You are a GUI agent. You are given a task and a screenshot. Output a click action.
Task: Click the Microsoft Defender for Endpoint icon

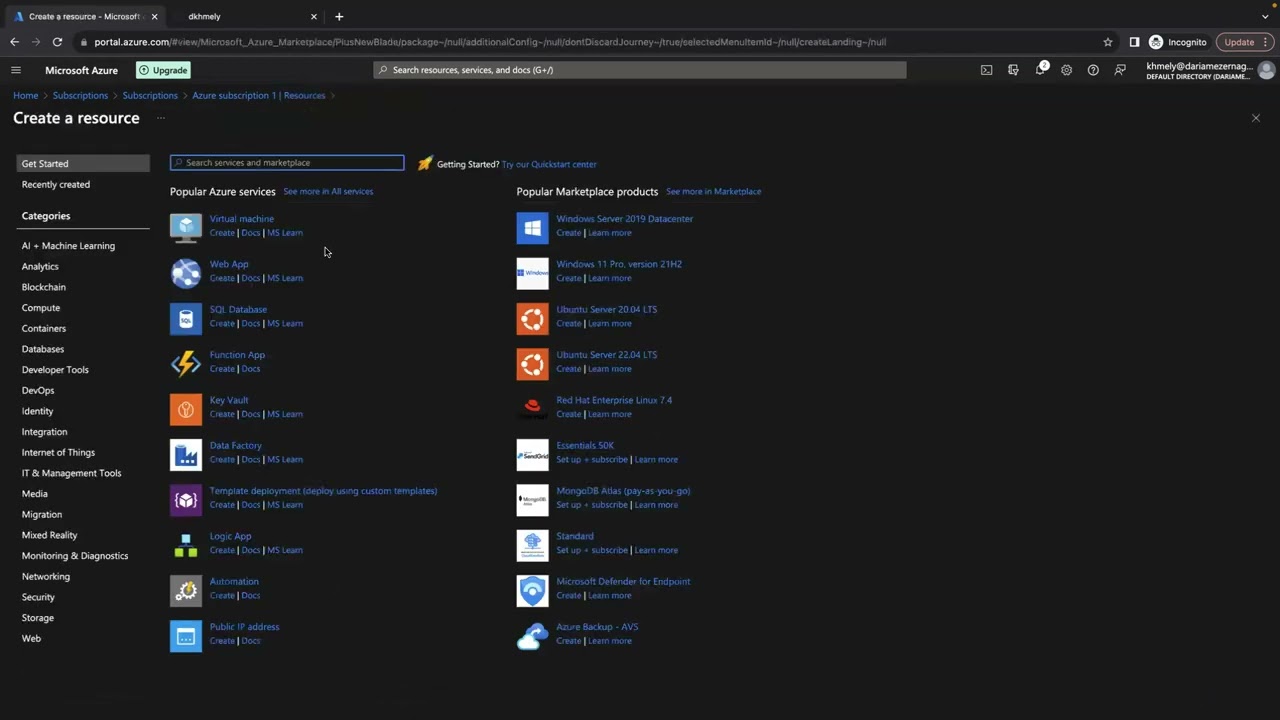pos(532,590)
